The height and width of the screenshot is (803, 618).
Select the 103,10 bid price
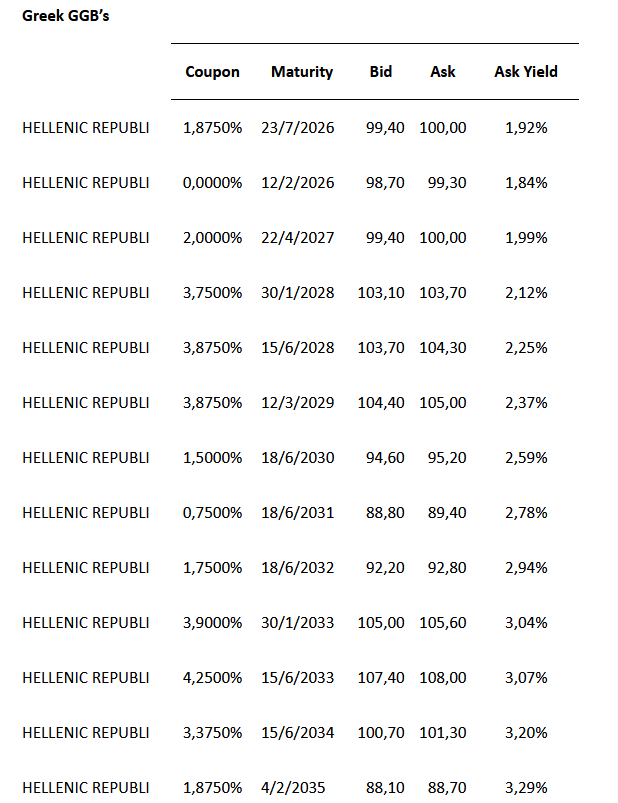(x=381, y=293)
